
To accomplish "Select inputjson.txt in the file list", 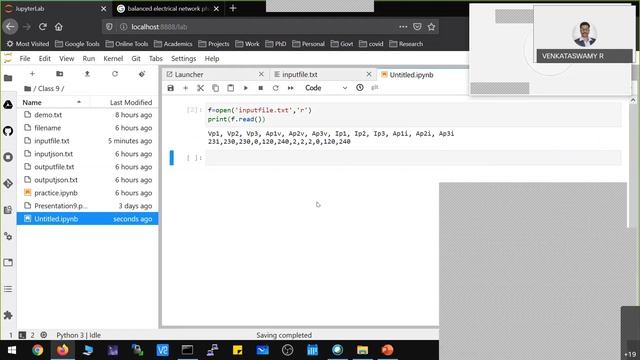I will pyautogui.click(x=87, y=154).
